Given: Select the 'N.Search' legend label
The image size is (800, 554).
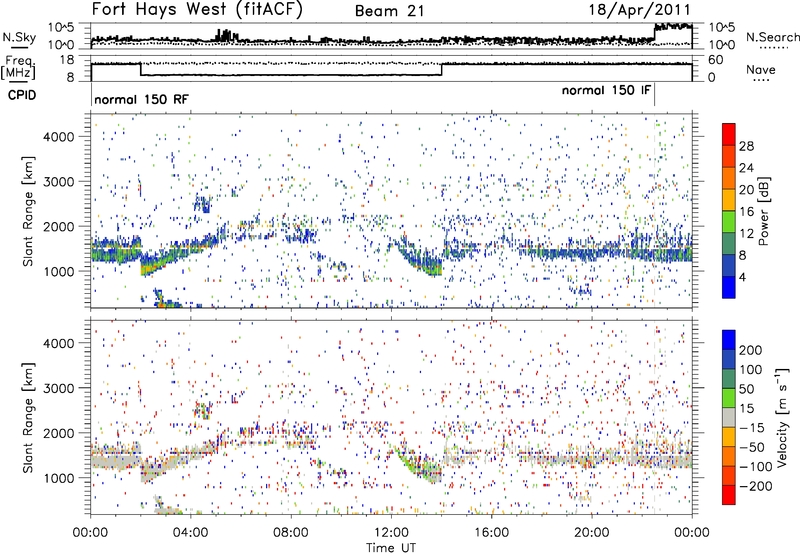Looking at the screenshot, I should pyautogui.click(x=772, y=37).
